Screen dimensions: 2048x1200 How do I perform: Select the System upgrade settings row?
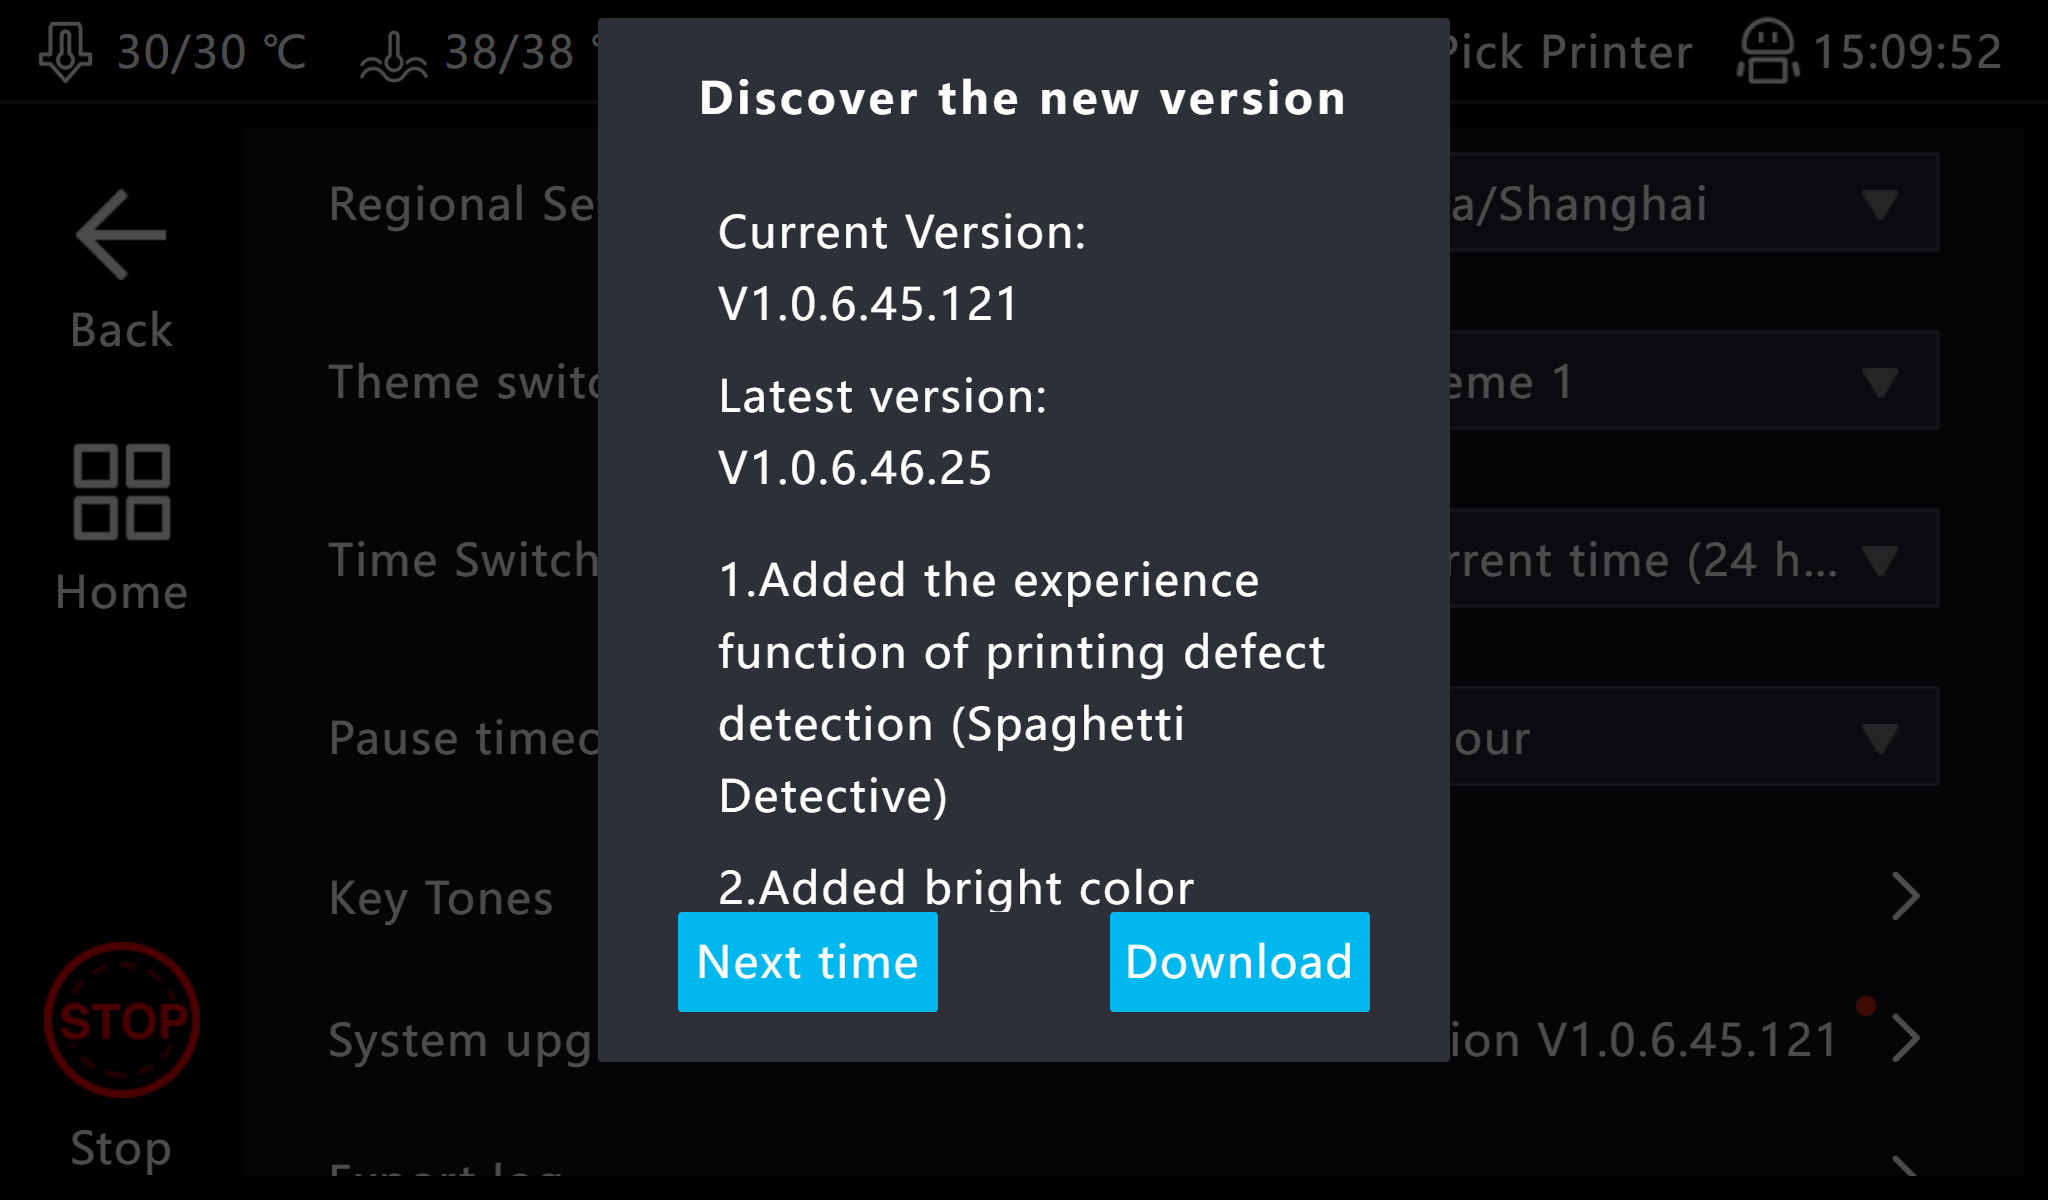460,1040
